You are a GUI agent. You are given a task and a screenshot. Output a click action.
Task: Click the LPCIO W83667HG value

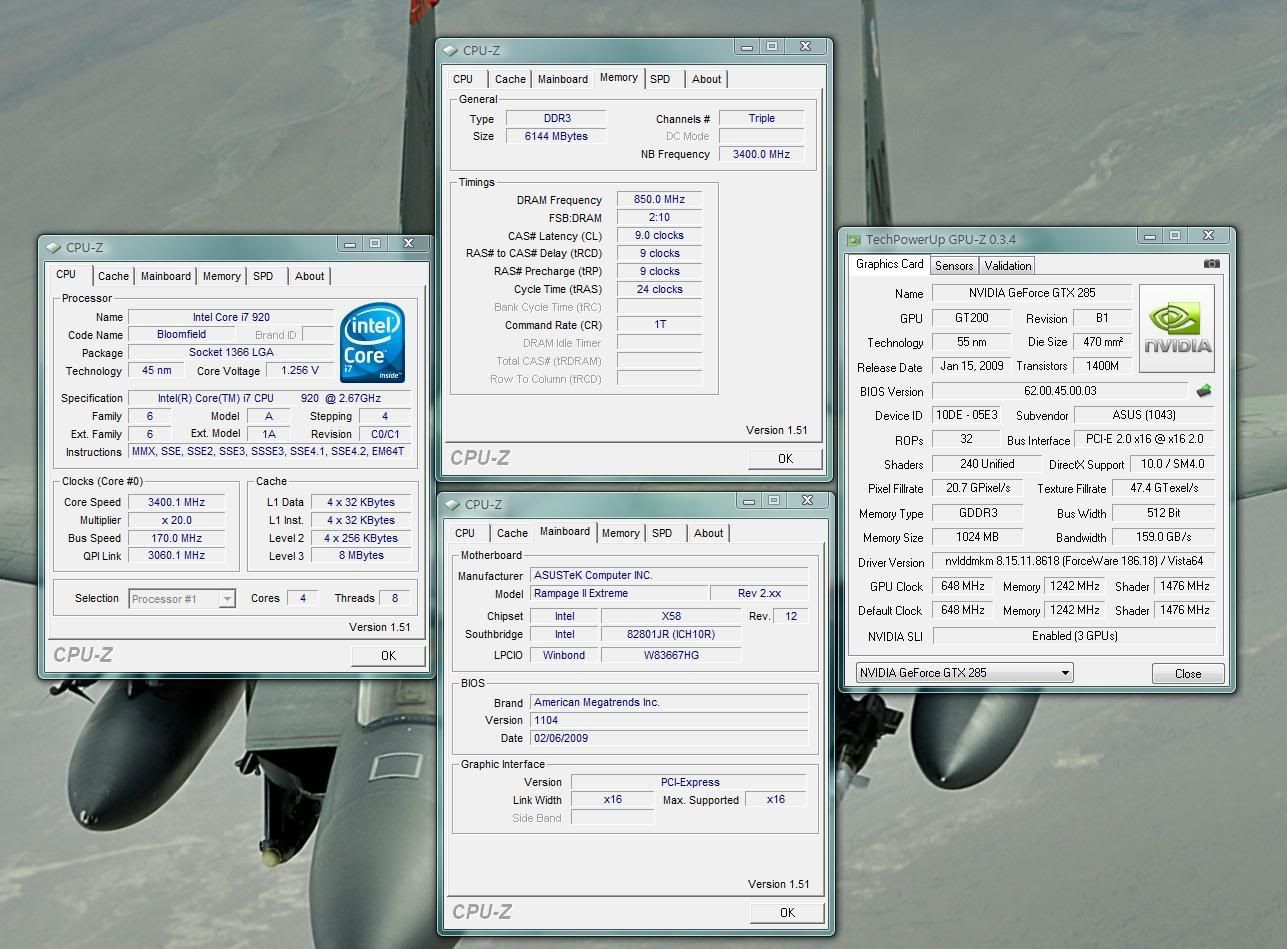(x=671, y=655)
